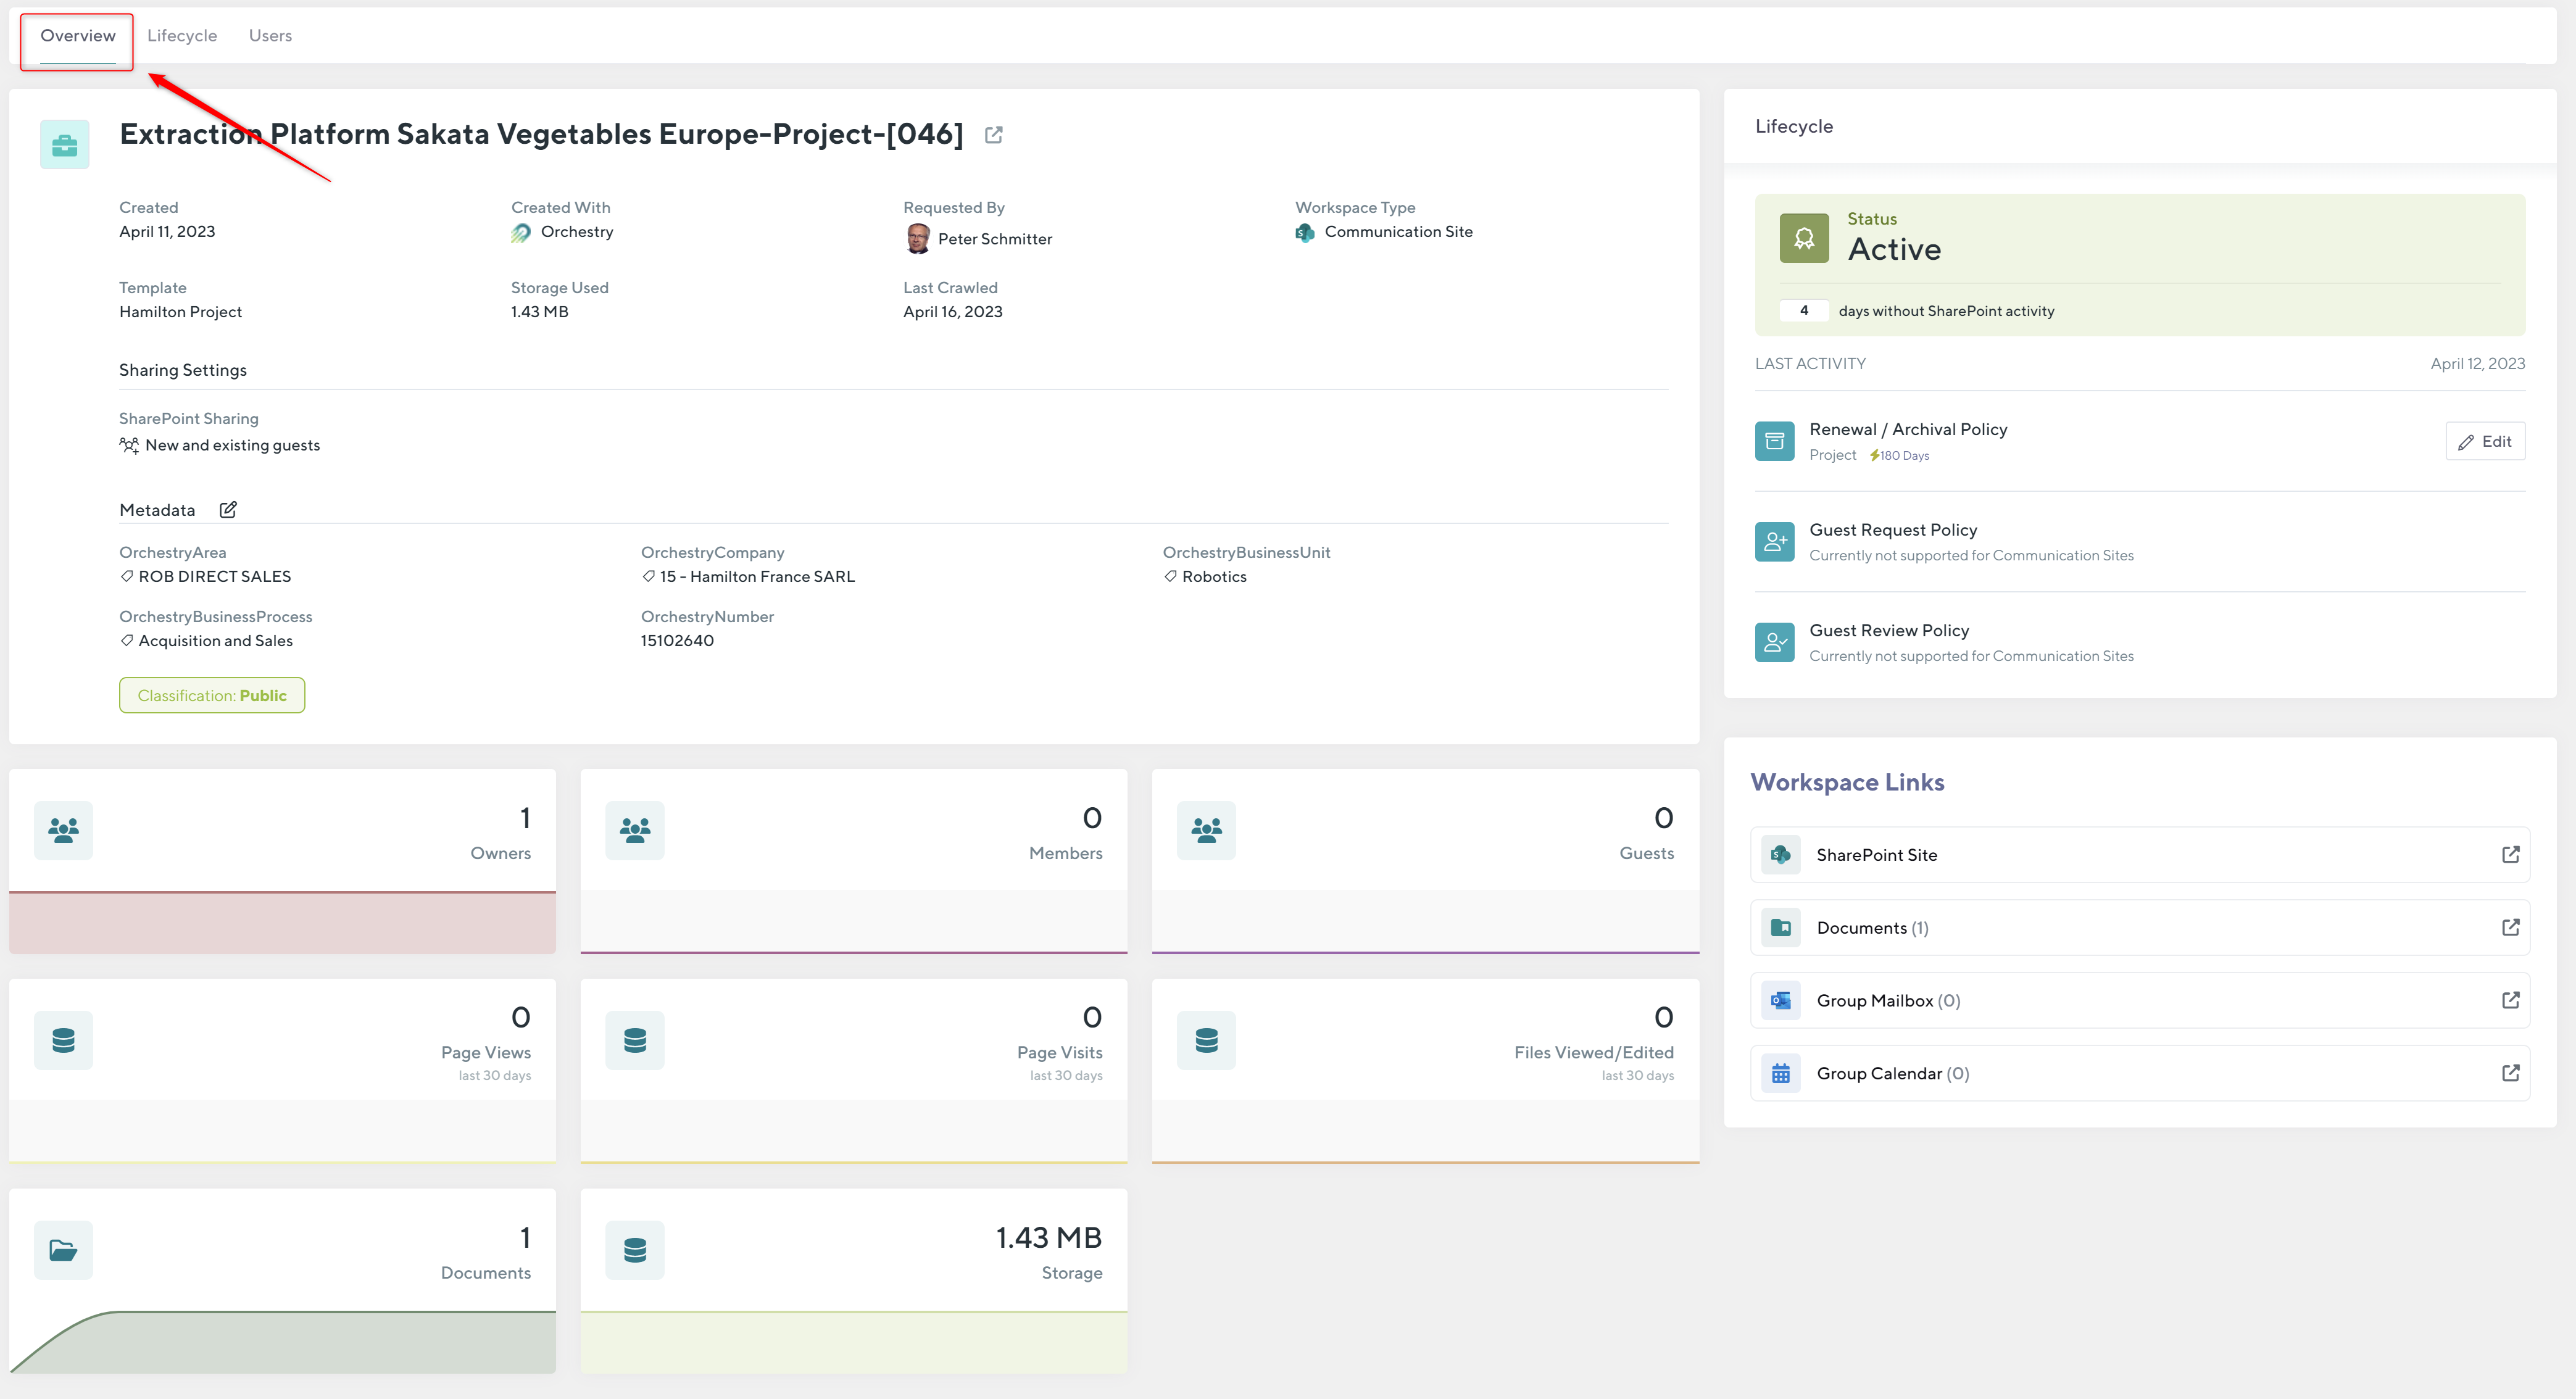Click the Renewal / Archival Policy archive icon
The image size is (2576, 1399).
click(1774, 441)
